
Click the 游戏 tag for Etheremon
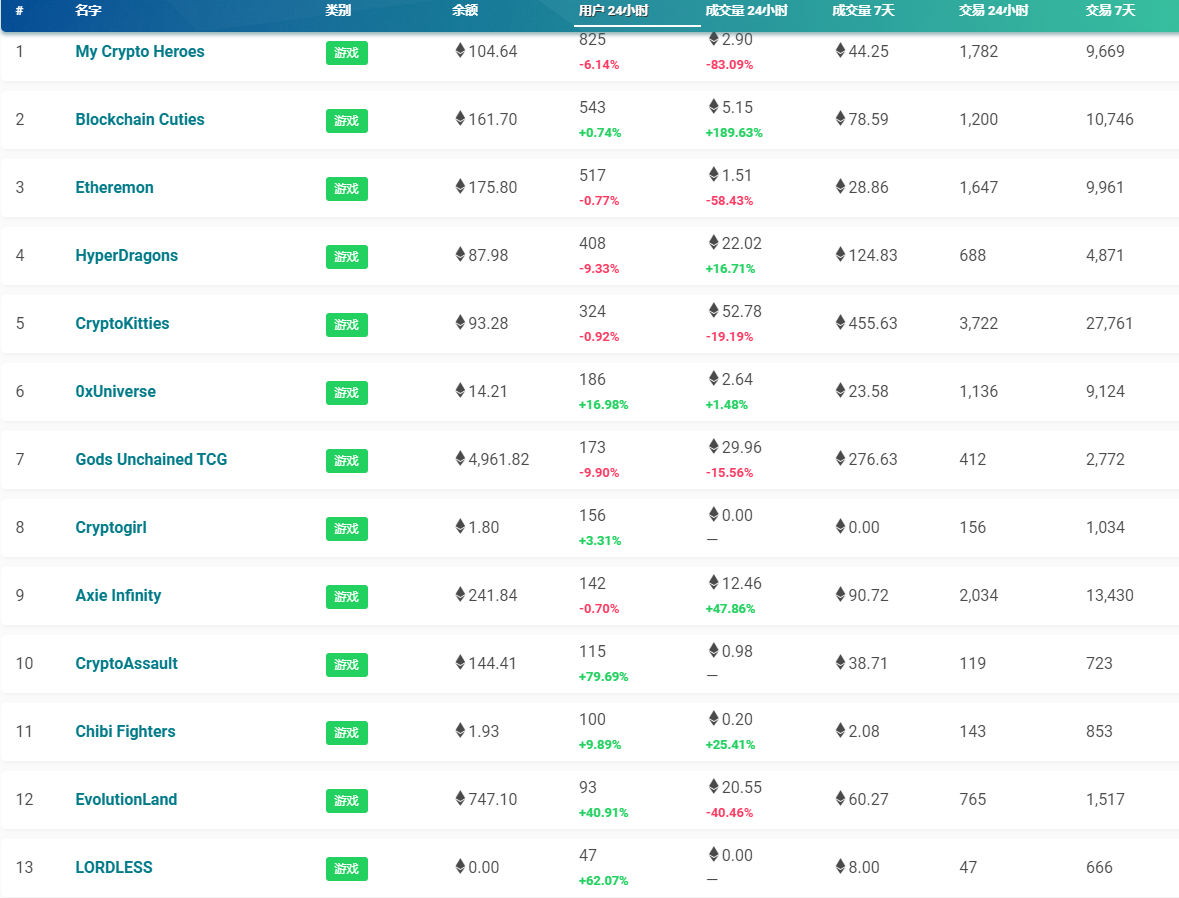coord(347,189)
